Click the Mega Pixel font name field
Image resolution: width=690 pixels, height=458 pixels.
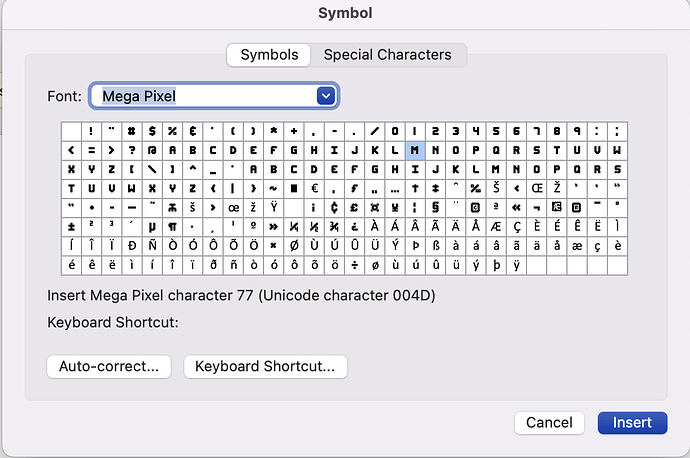202,96
